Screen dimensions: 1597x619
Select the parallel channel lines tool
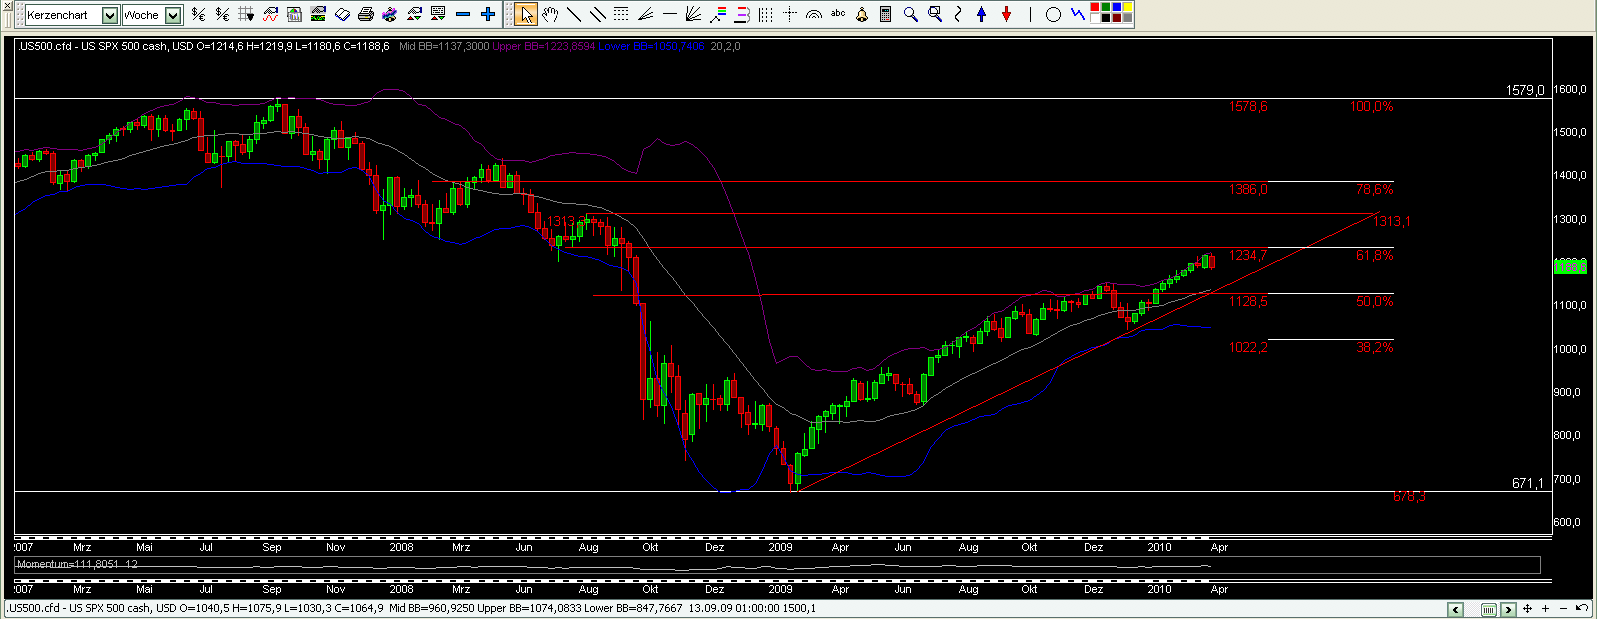(597, 14)
